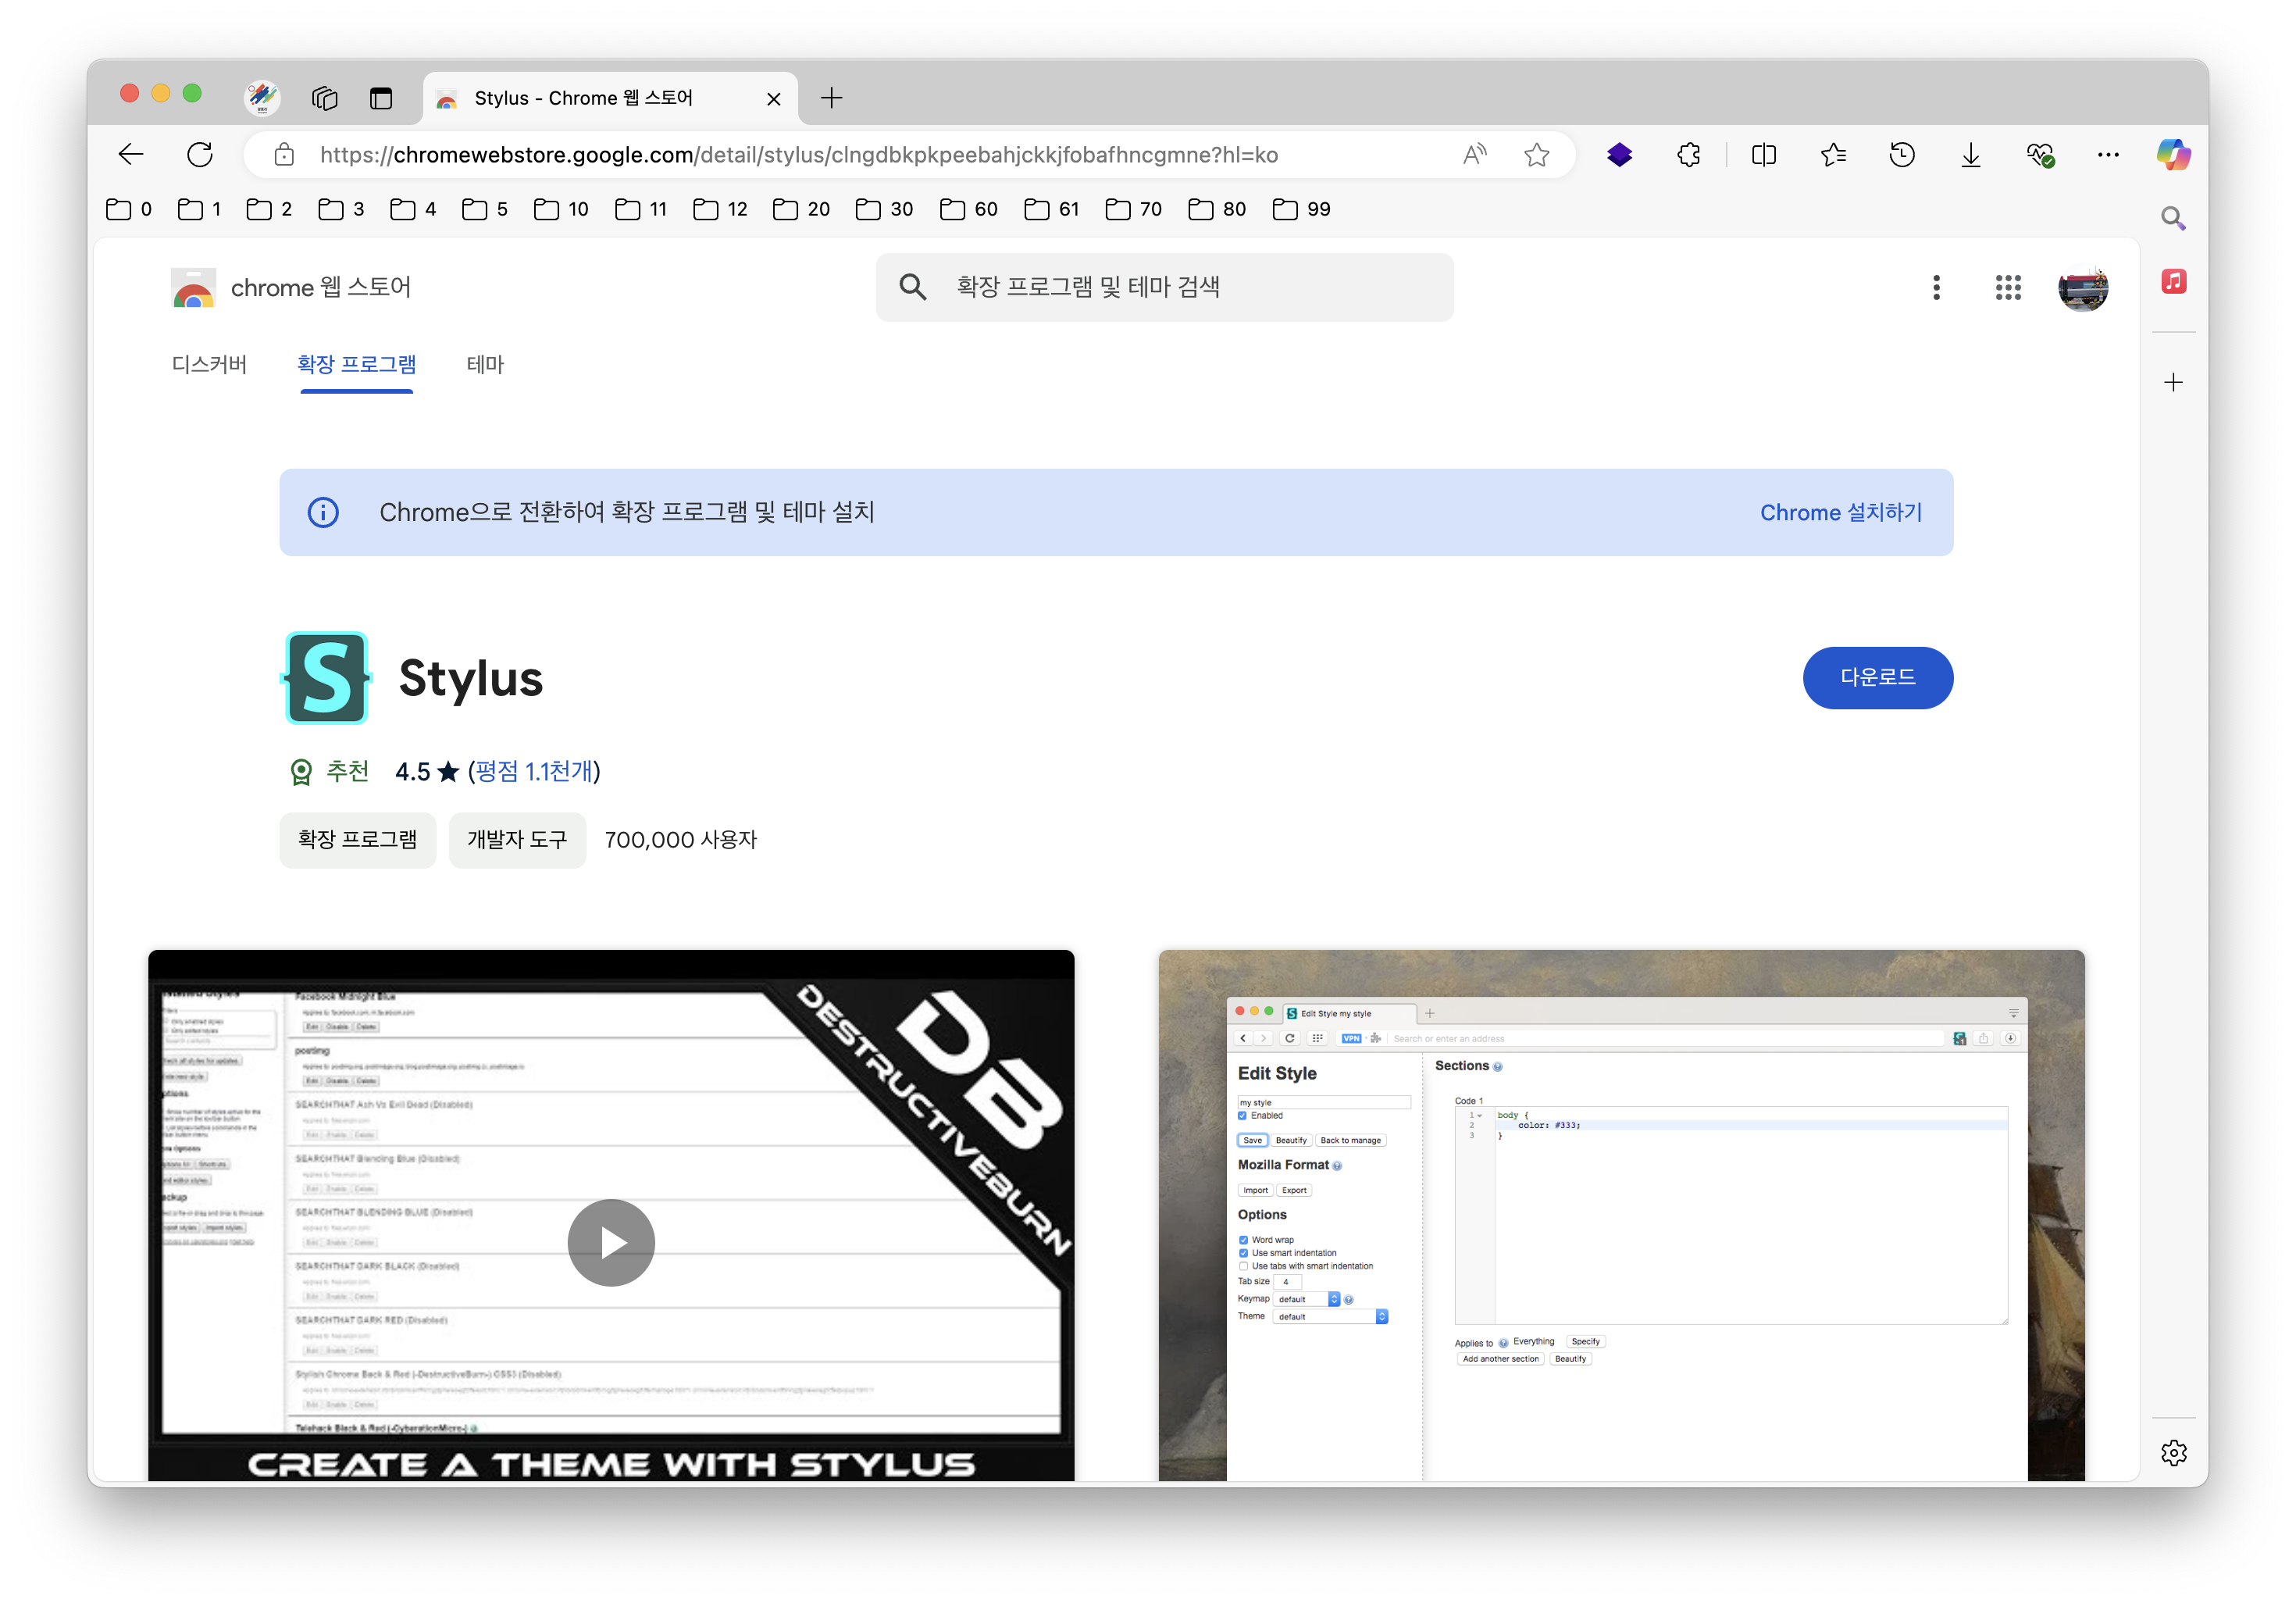This screenshot has width=2296, height=1603.
Task: Close the Stylus tab
Action: click(773, 98)
